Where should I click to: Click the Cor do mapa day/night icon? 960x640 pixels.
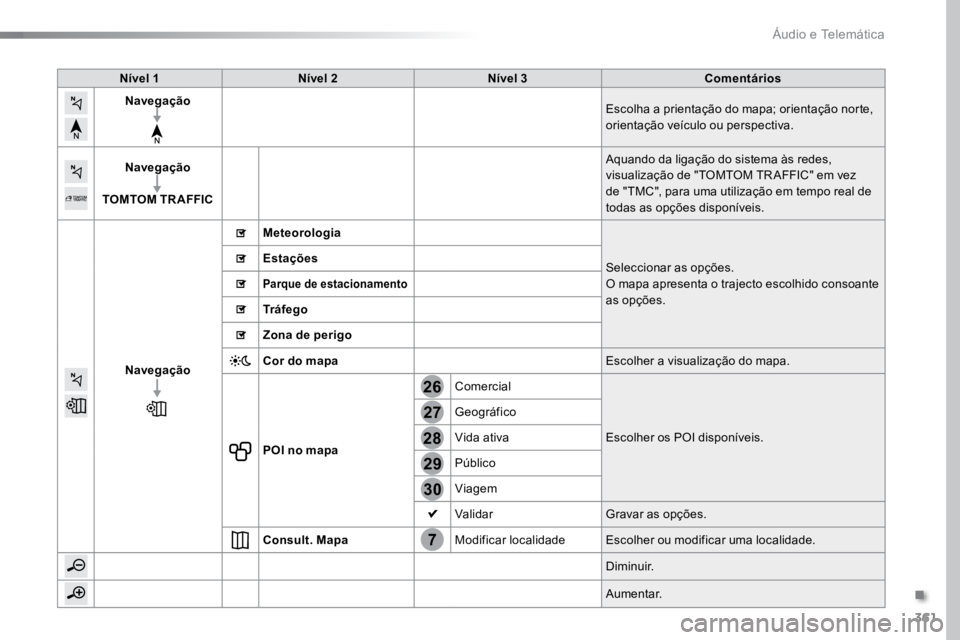pos(240,361)
